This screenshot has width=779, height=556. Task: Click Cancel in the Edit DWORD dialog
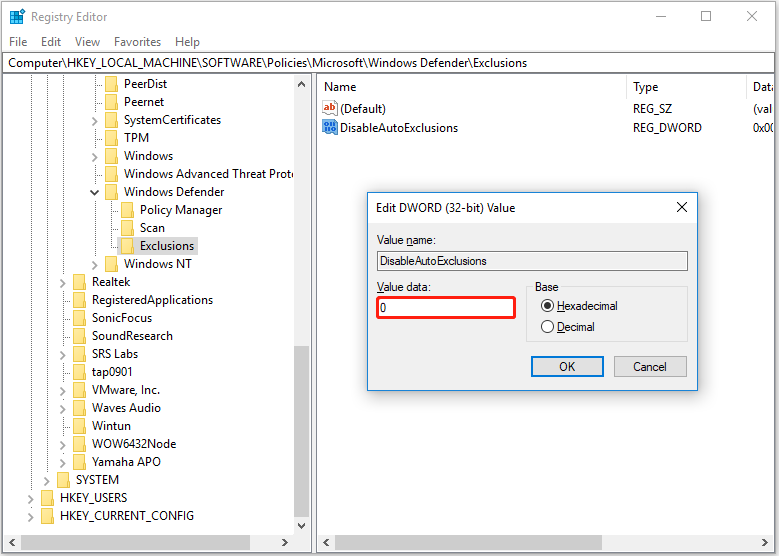point(650,367)
